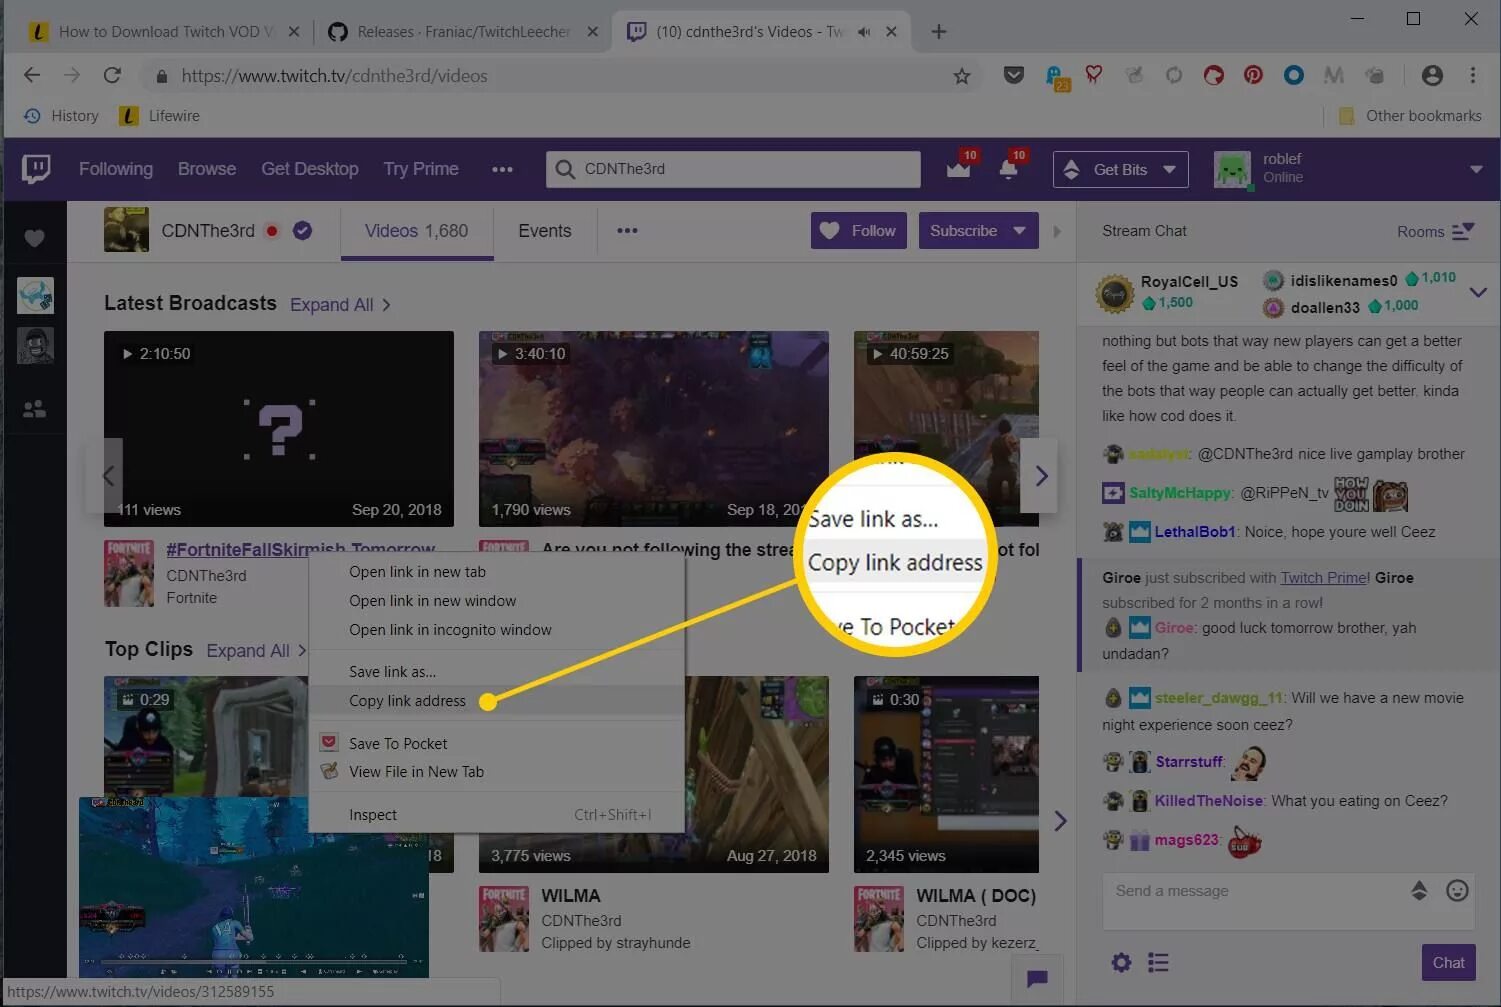Collapse the stream chat panel arrow
Viewport: 1501px width, 1007px height.
click(x=1057, y=231)
